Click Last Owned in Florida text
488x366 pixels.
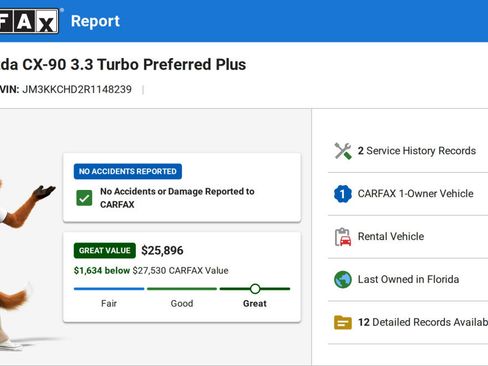pos(408,279)
